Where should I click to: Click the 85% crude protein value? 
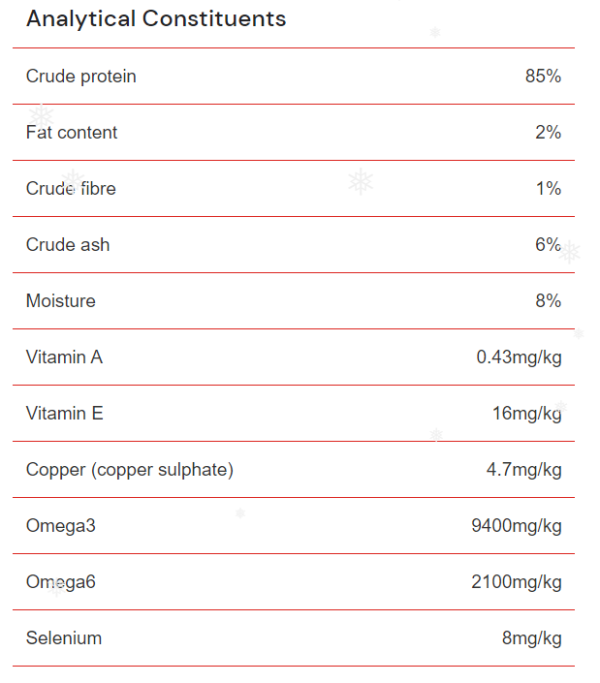(543, 76)
